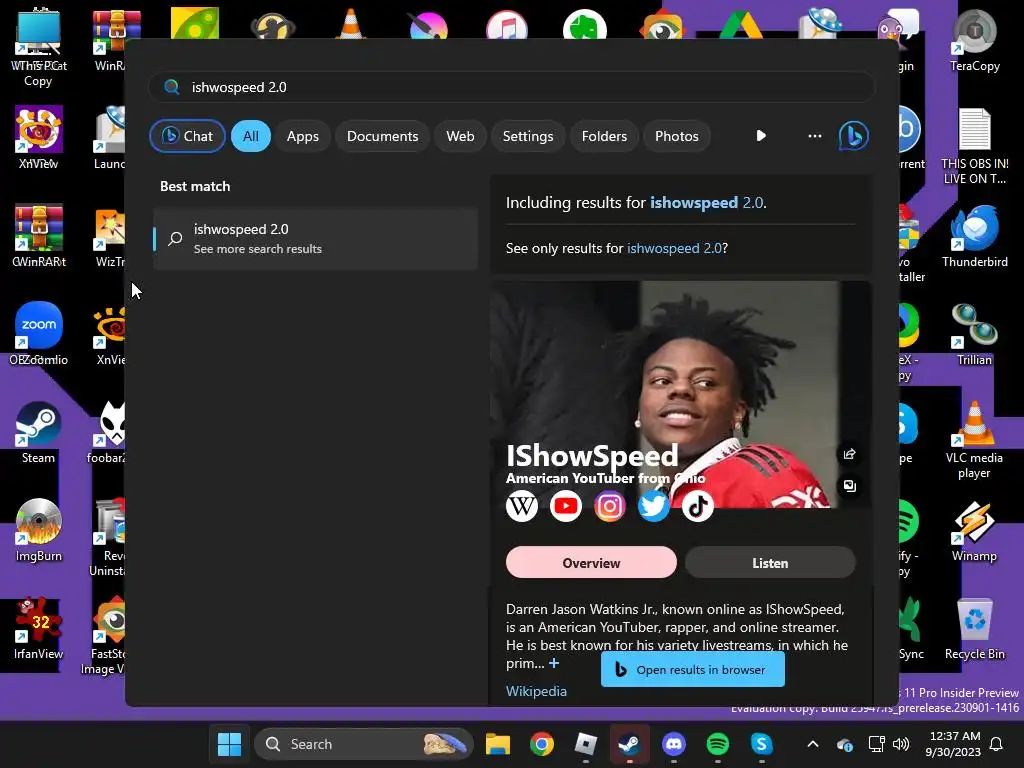Open Spotify from the taskbar
Viewport: 1024px width, 768px height.
[x=718, y=744]
